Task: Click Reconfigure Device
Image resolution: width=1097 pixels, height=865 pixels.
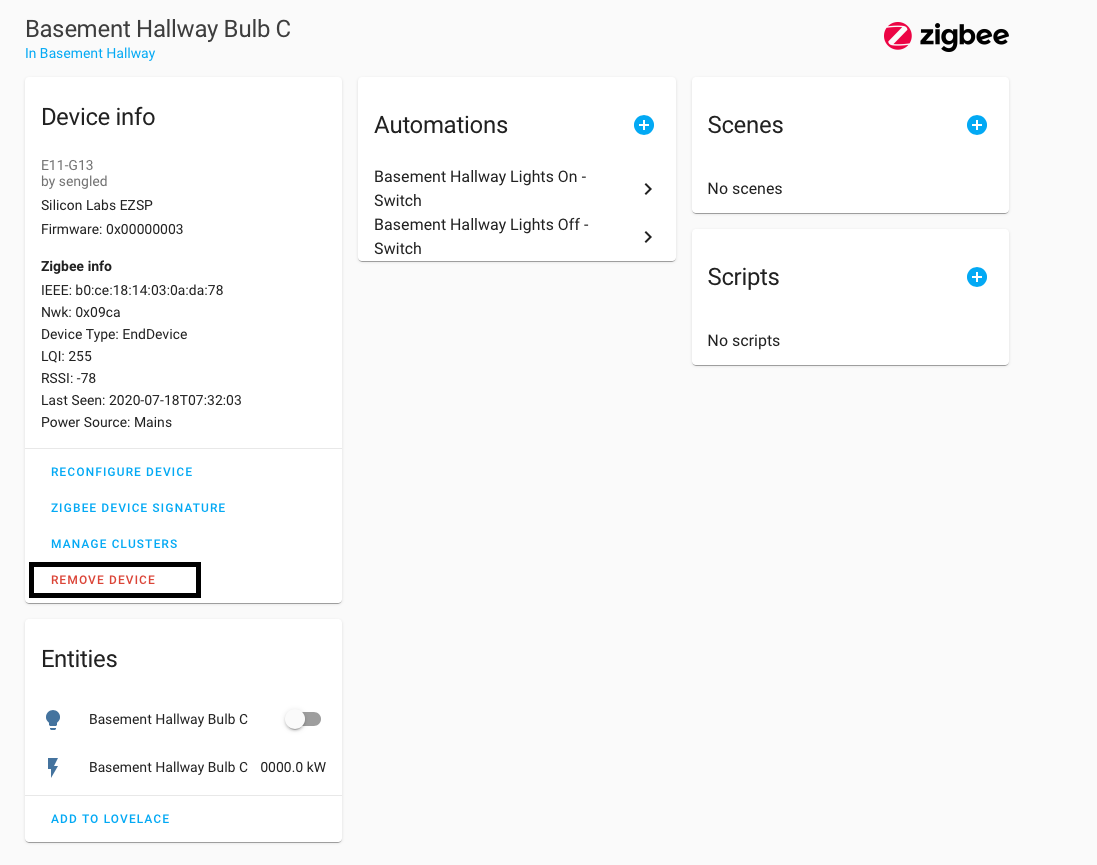Action: pos(121,471)
